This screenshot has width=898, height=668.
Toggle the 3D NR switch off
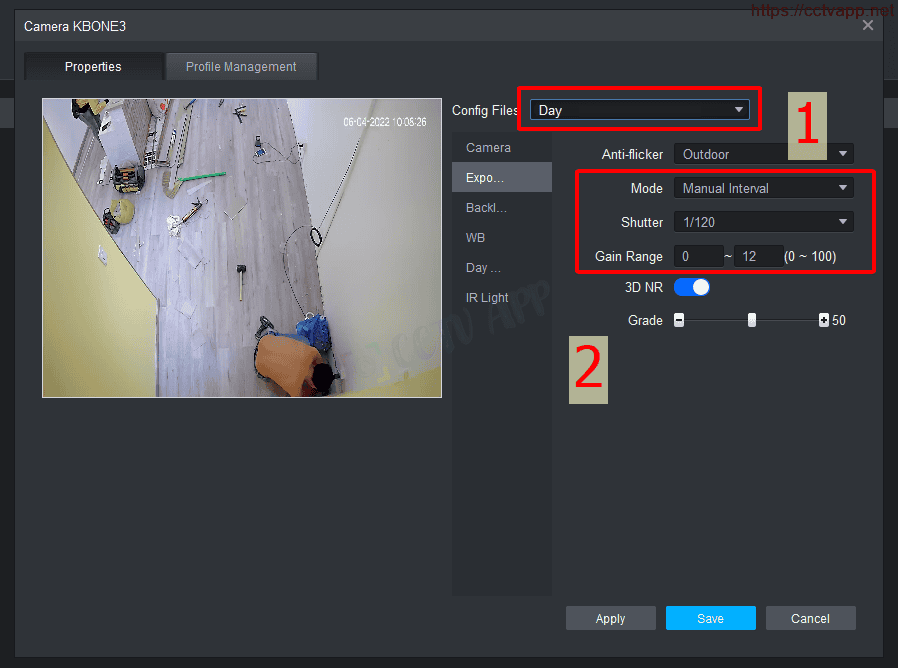click(x=692, y=288)
